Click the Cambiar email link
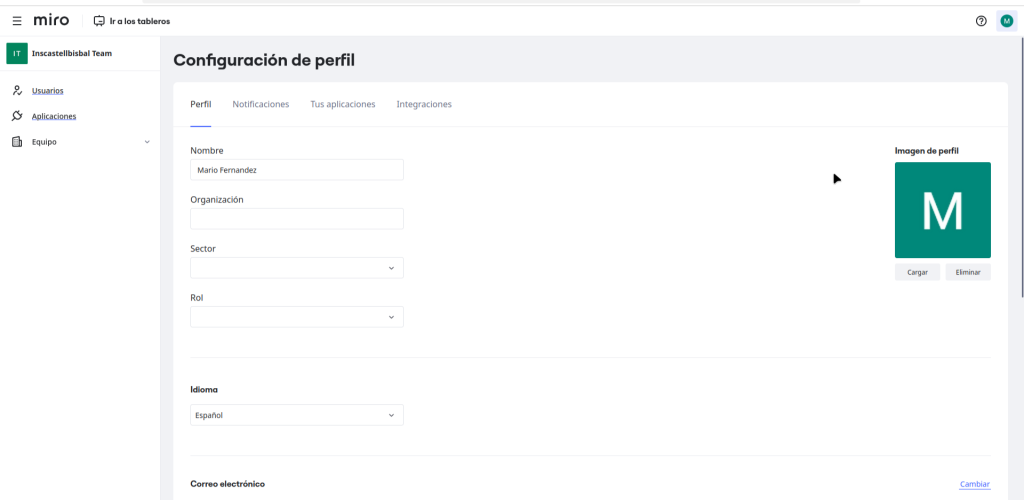Screen dimensions: 1024x500 pyautogui.click(x=974, y=484)
